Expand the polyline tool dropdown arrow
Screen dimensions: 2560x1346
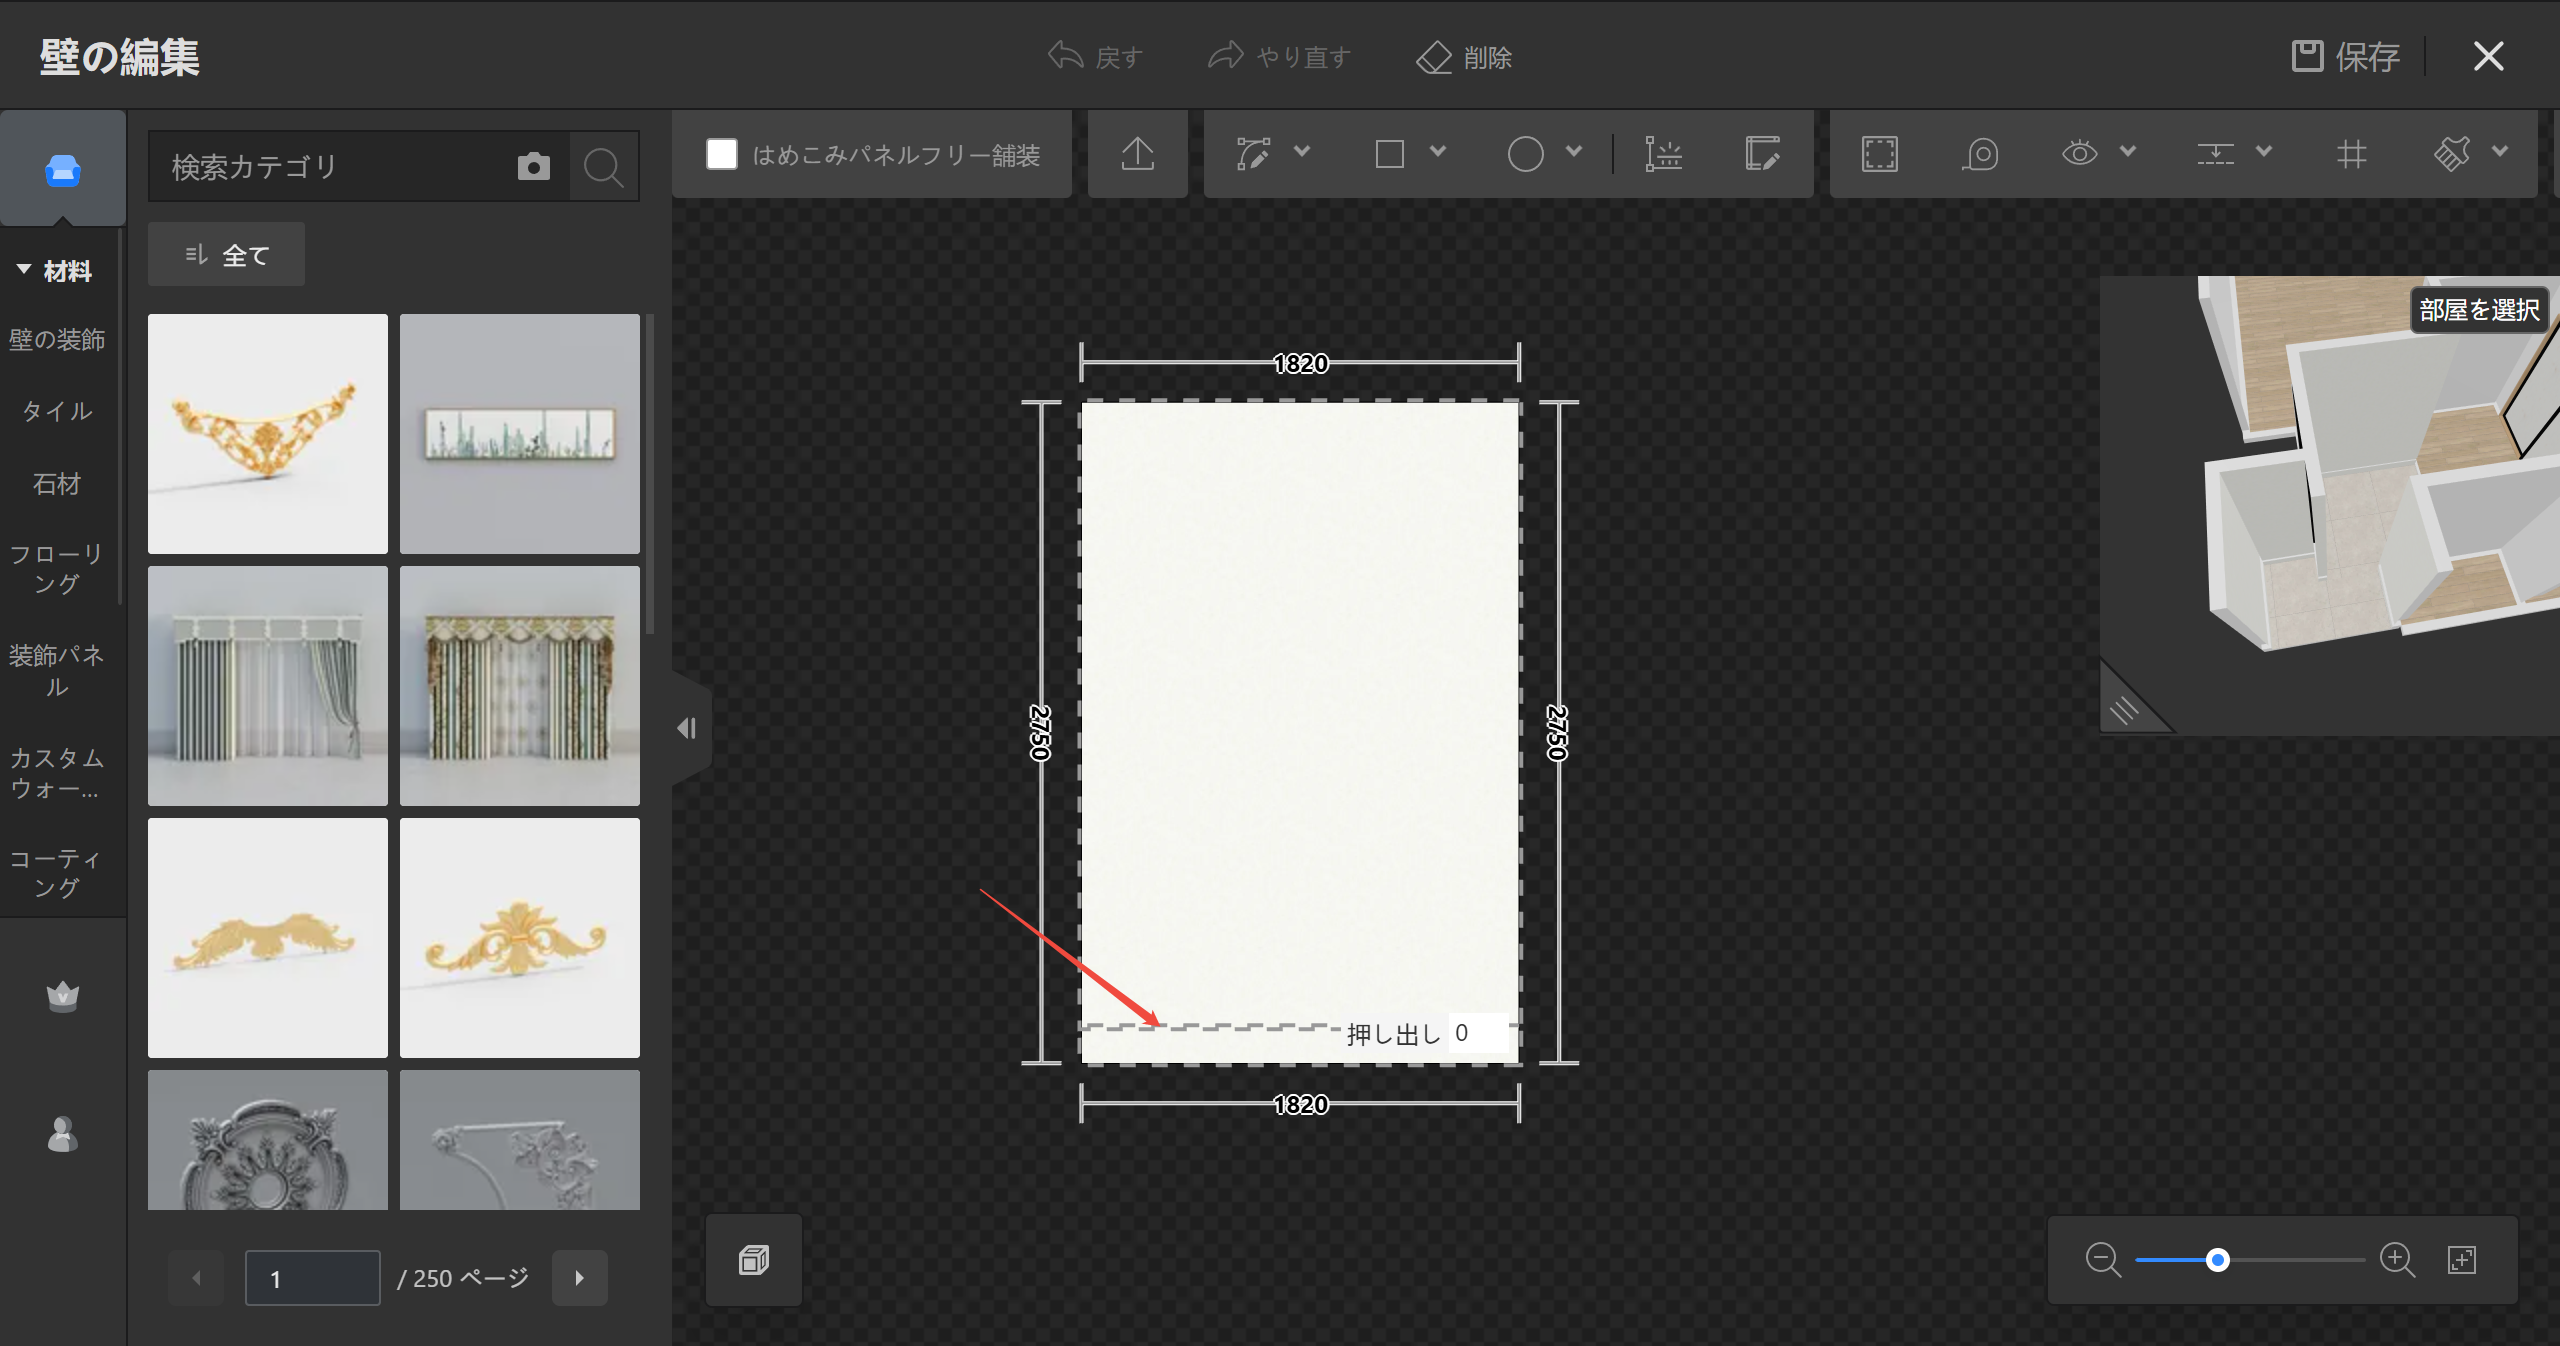[1301, 152]
